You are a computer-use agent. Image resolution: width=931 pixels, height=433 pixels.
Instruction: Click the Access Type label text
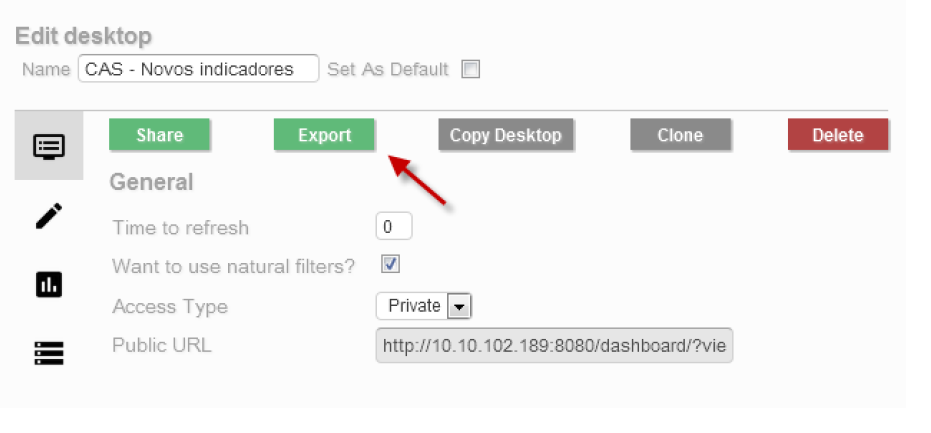pos(170,307)
